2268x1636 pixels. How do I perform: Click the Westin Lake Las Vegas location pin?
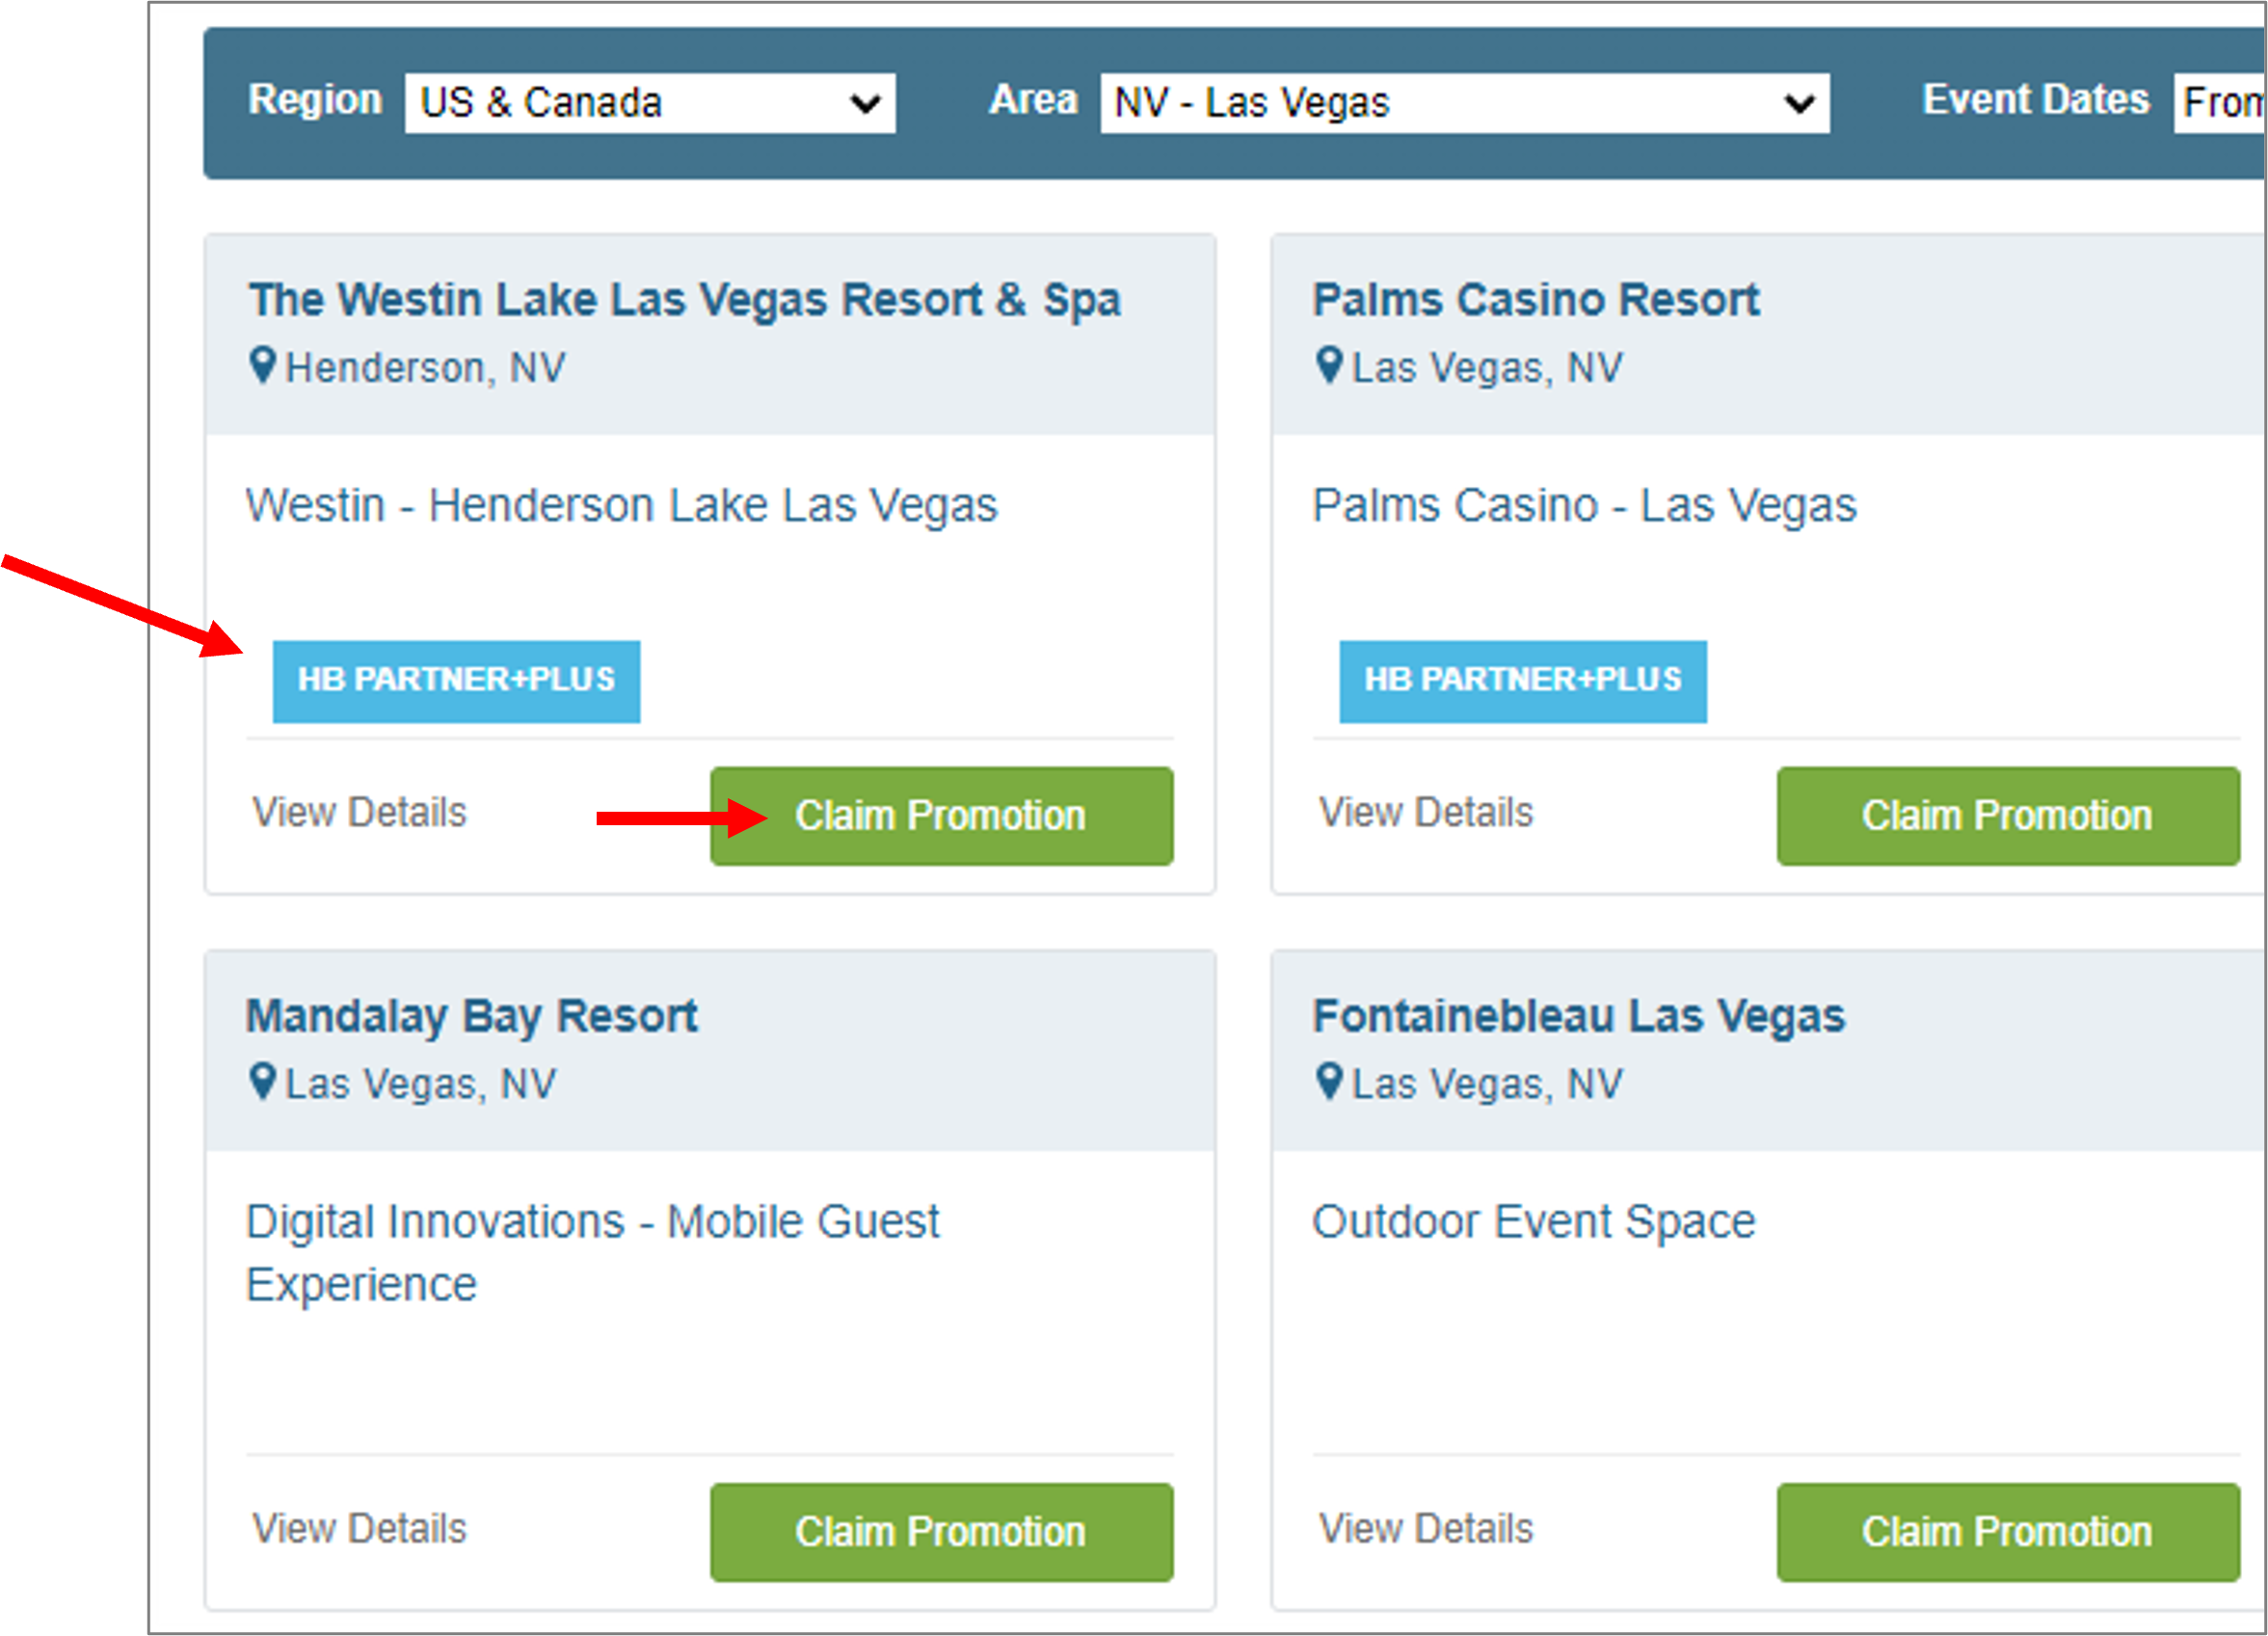click(x=262, y=365)
